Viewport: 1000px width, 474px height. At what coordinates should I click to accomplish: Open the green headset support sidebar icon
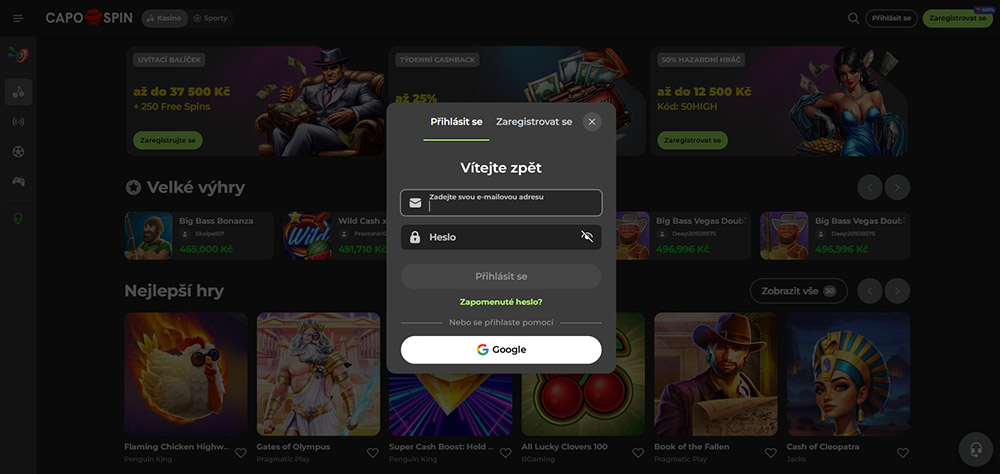click(x=18, y=218)
